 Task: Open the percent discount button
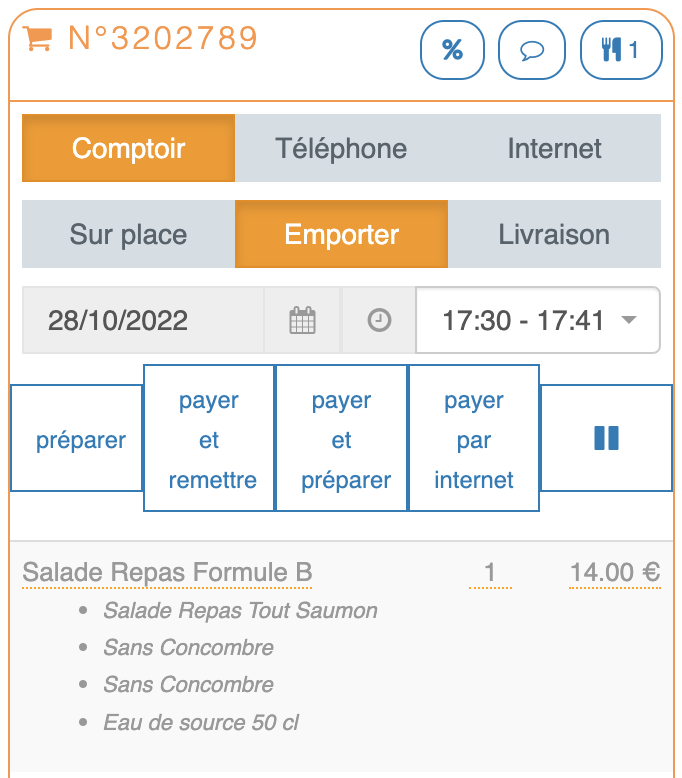point(453,50)
